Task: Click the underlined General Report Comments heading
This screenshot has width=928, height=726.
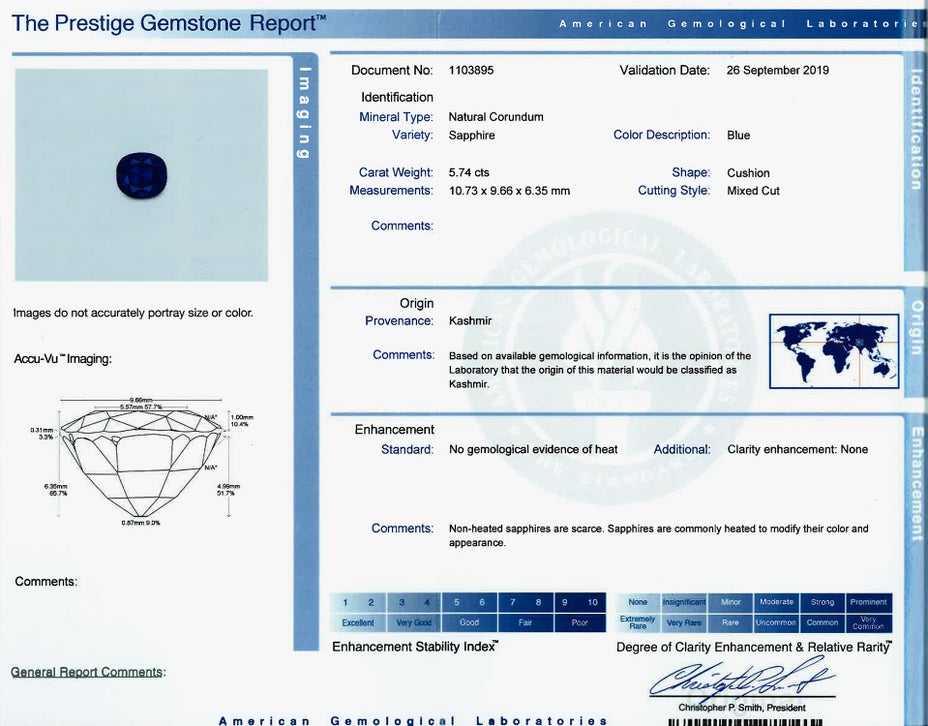Action: pyautogui.click(x=88, y=672)
